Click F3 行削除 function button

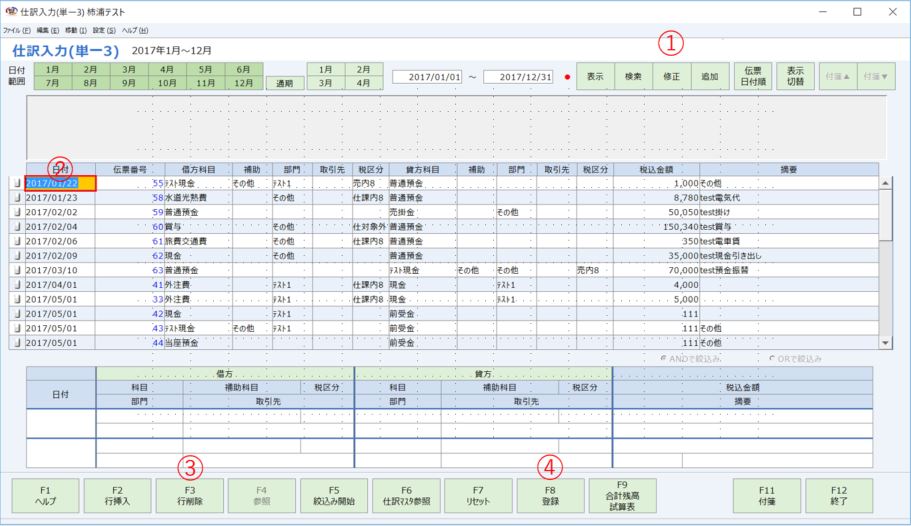[190, 496]
